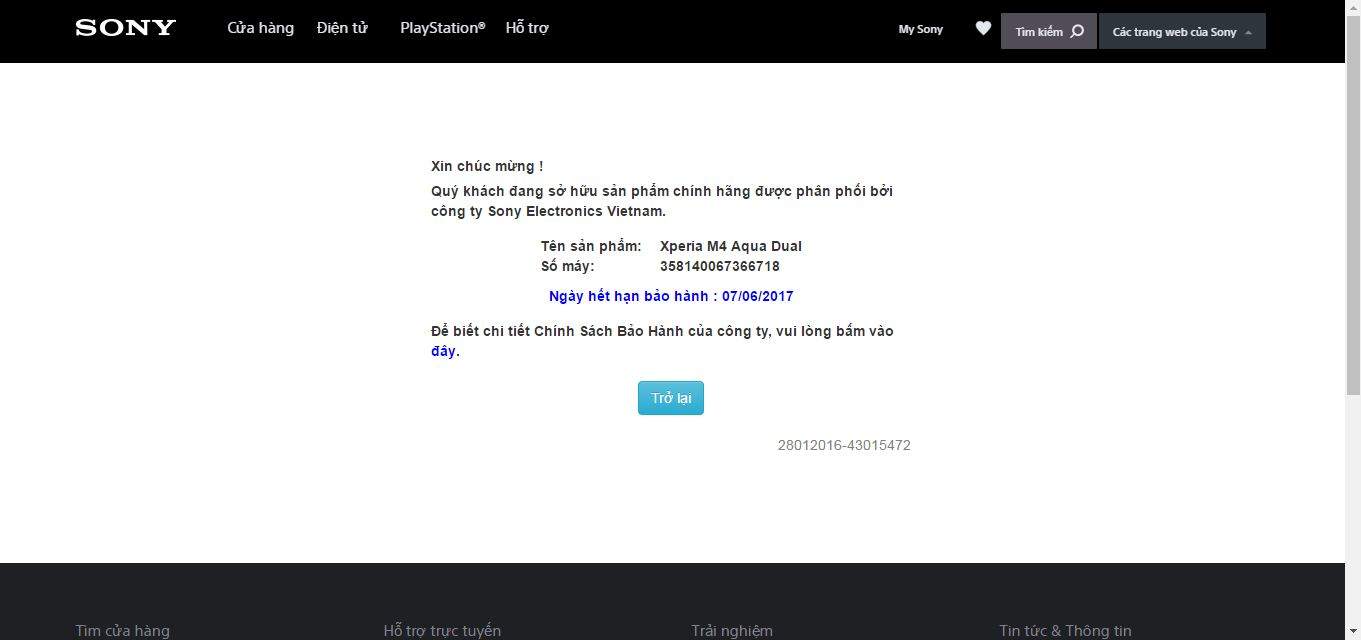The width and height of the screenshot is (1361, 640).
Task: Open the heart favorites icon
Action: (x=983, y=28)
